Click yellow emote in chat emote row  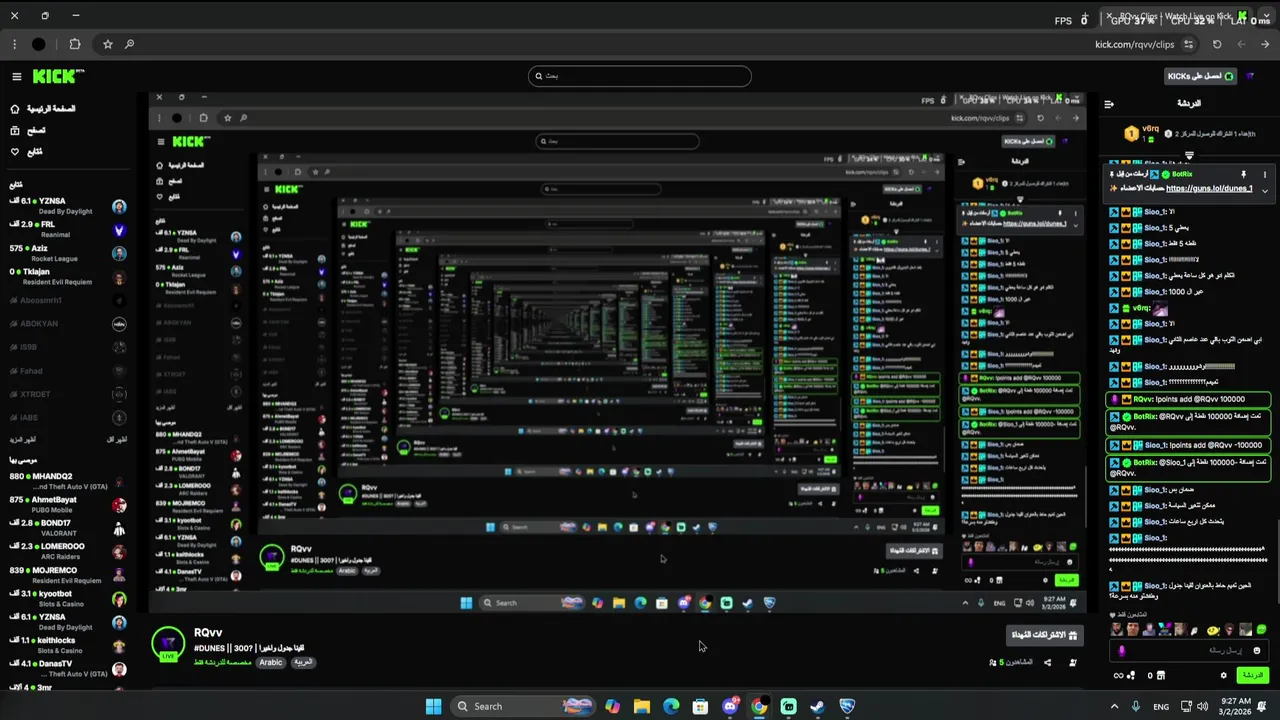[1213, 630]
